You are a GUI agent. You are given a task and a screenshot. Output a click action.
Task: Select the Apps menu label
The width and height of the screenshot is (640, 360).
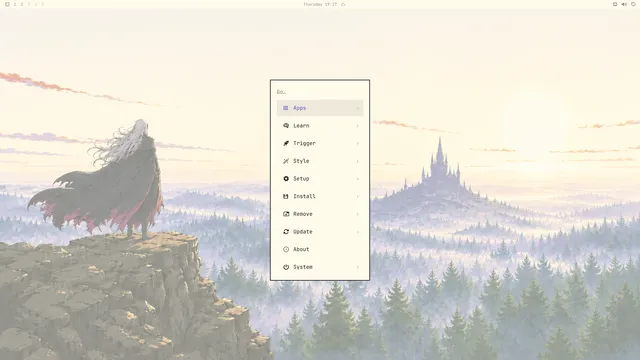tap(300, 108)
